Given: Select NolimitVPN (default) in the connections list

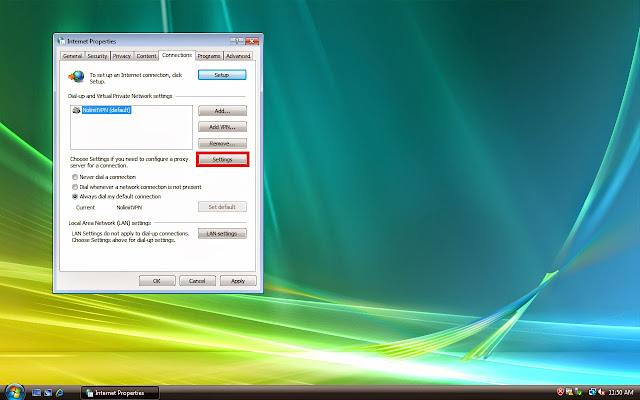Looking at the screenshot, I should click(x=106, y=110).
